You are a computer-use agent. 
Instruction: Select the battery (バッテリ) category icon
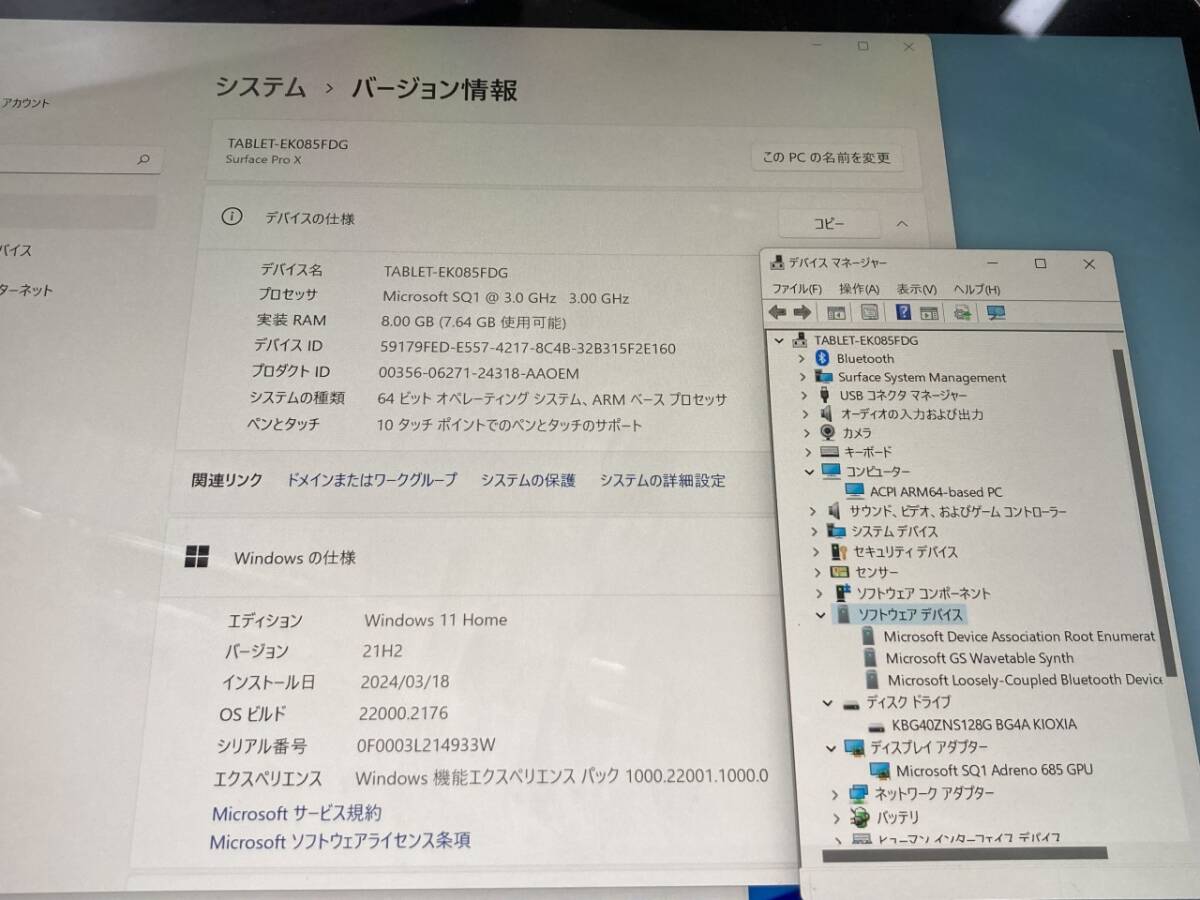(x=862, y=817)
